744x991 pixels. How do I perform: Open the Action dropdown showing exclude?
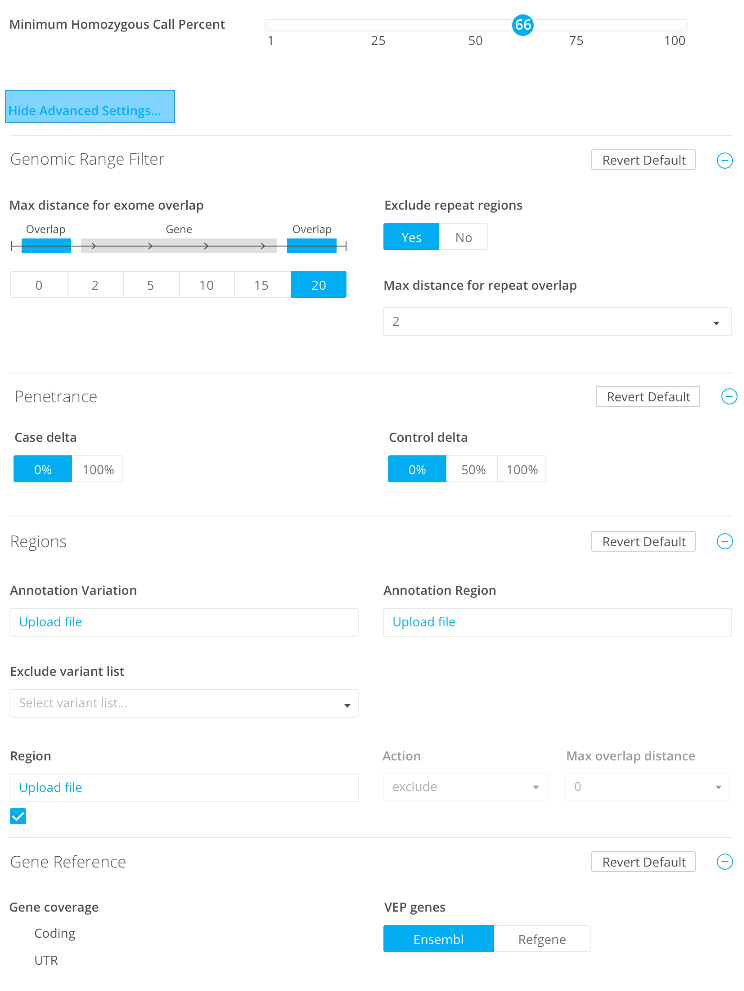pos(465,787)
